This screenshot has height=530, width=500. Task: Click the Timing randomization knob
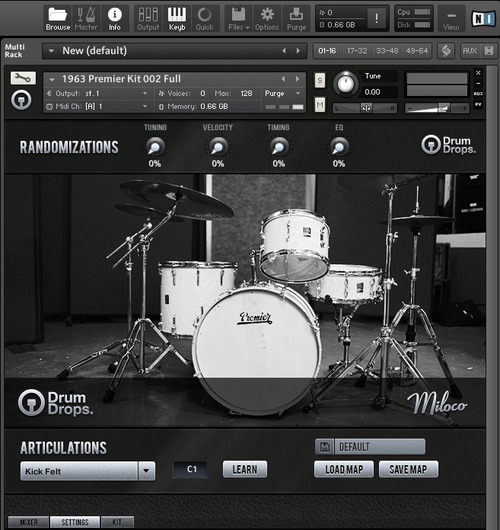279,147
